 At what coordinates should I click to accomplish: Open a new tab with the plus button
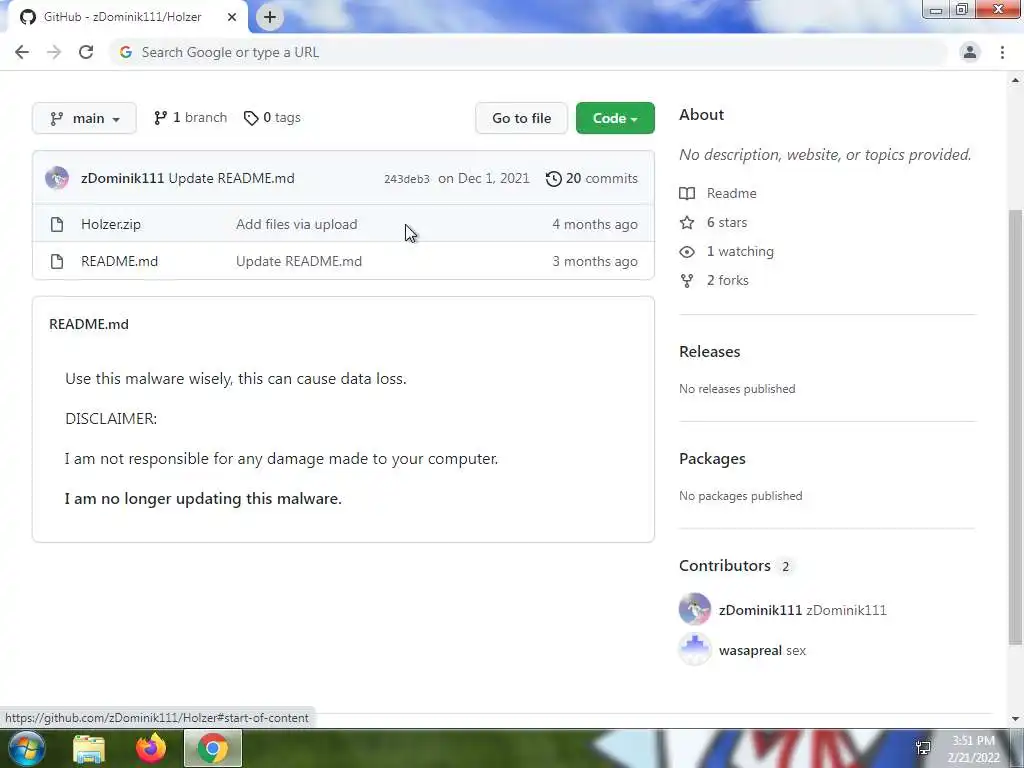click(x=270, y=17)
